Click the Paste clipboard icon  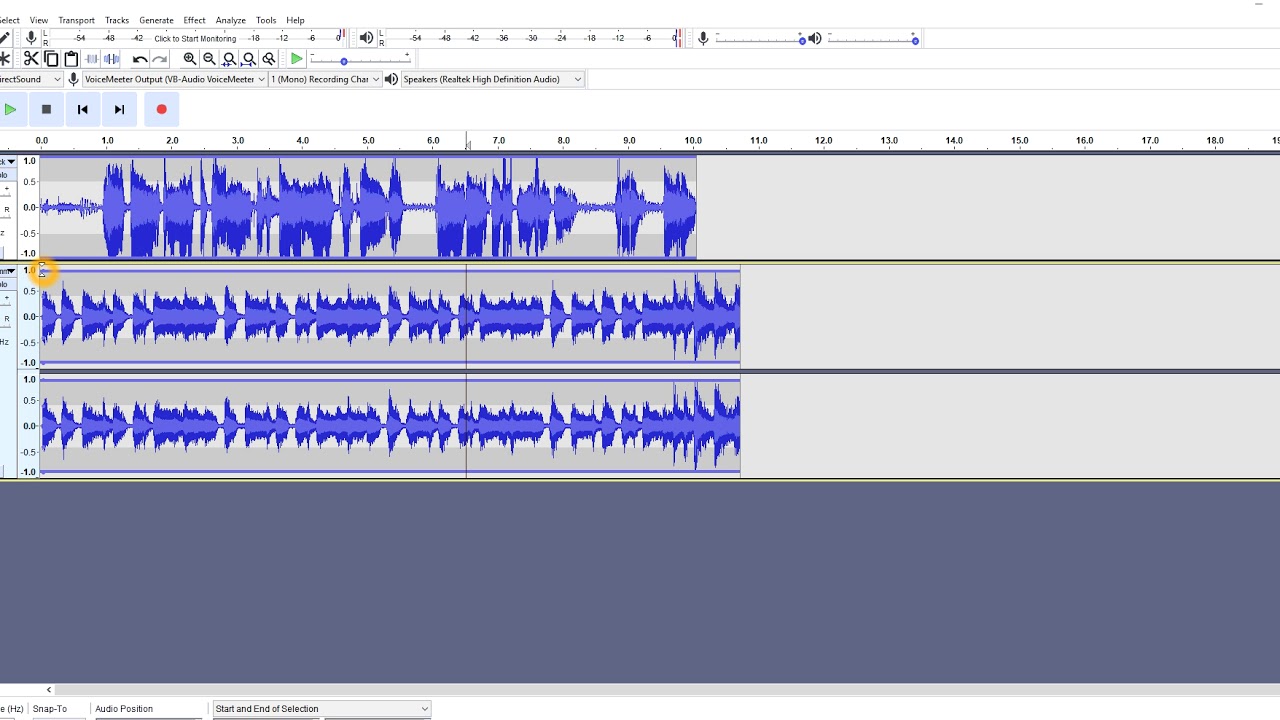click(x=71, y=59)
